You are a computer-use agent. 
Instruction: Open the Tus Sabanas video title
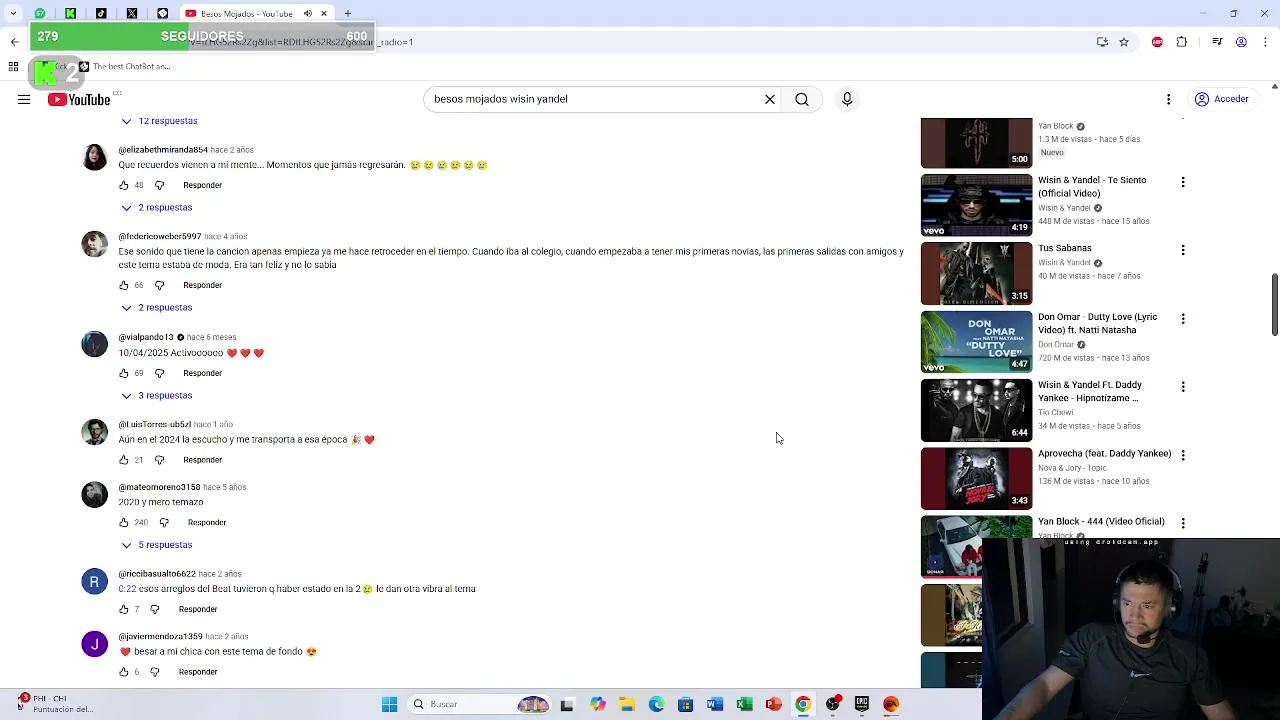coord(1064,248)
